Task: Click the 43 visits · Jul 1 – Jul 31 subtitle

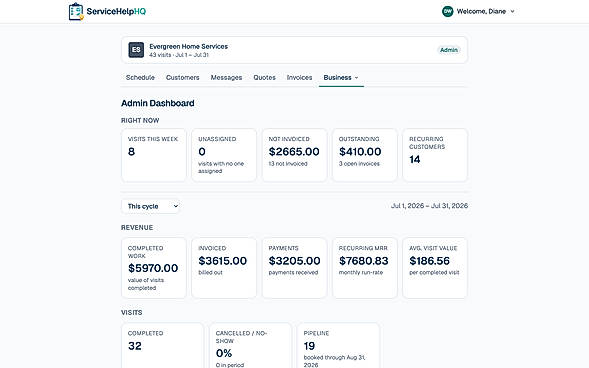Action: click(x=179, y=55)
